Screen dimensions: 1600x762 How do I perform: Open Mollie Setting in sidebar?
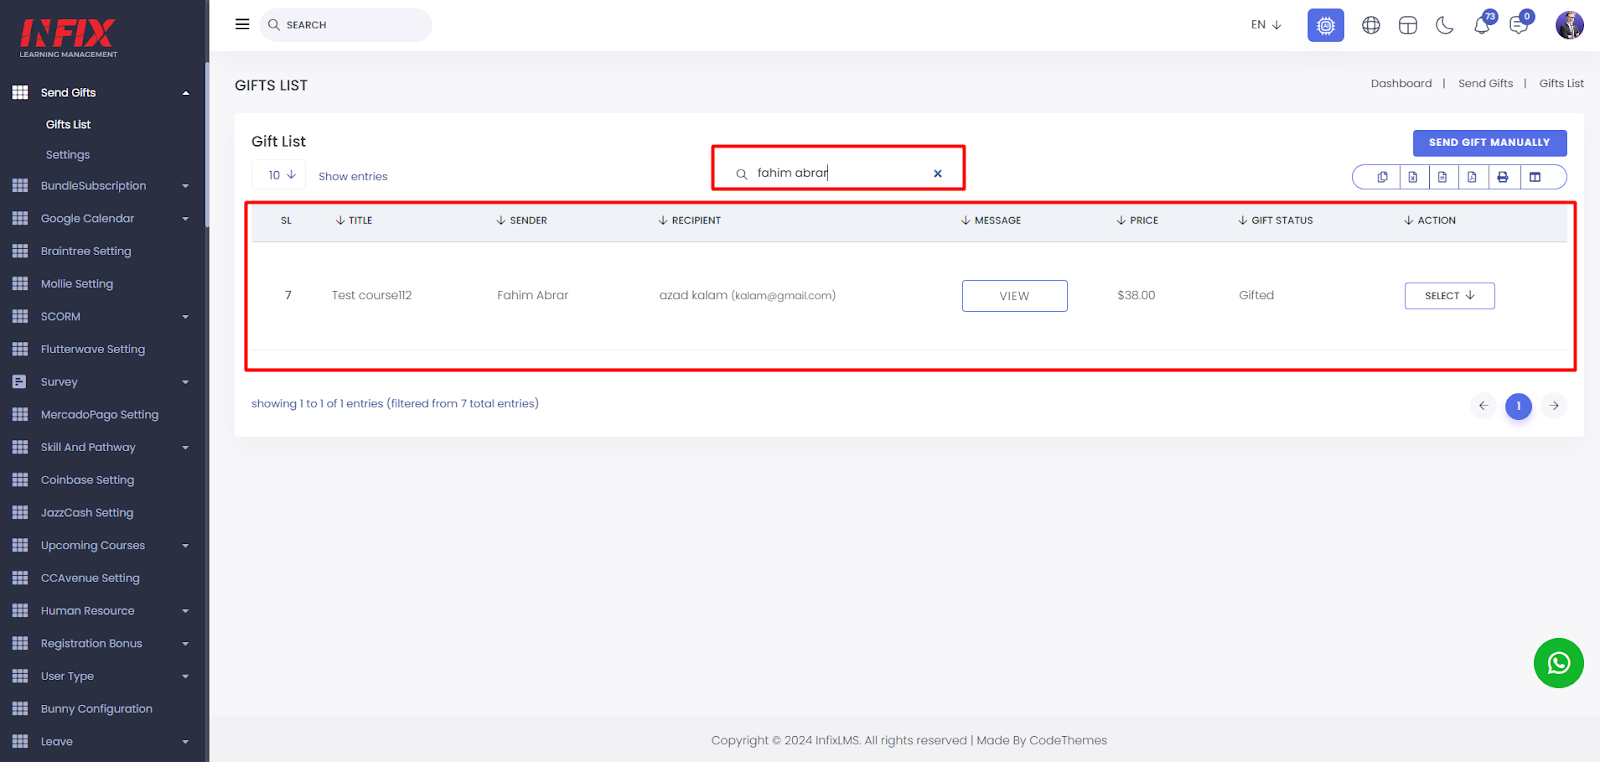point(77,284)
